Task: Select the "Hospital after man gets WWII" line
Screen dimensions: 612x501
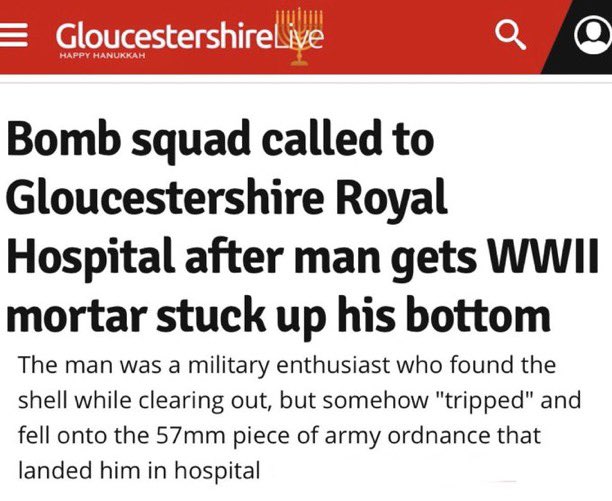Action: pyautogui.click(x=302, y=257)
